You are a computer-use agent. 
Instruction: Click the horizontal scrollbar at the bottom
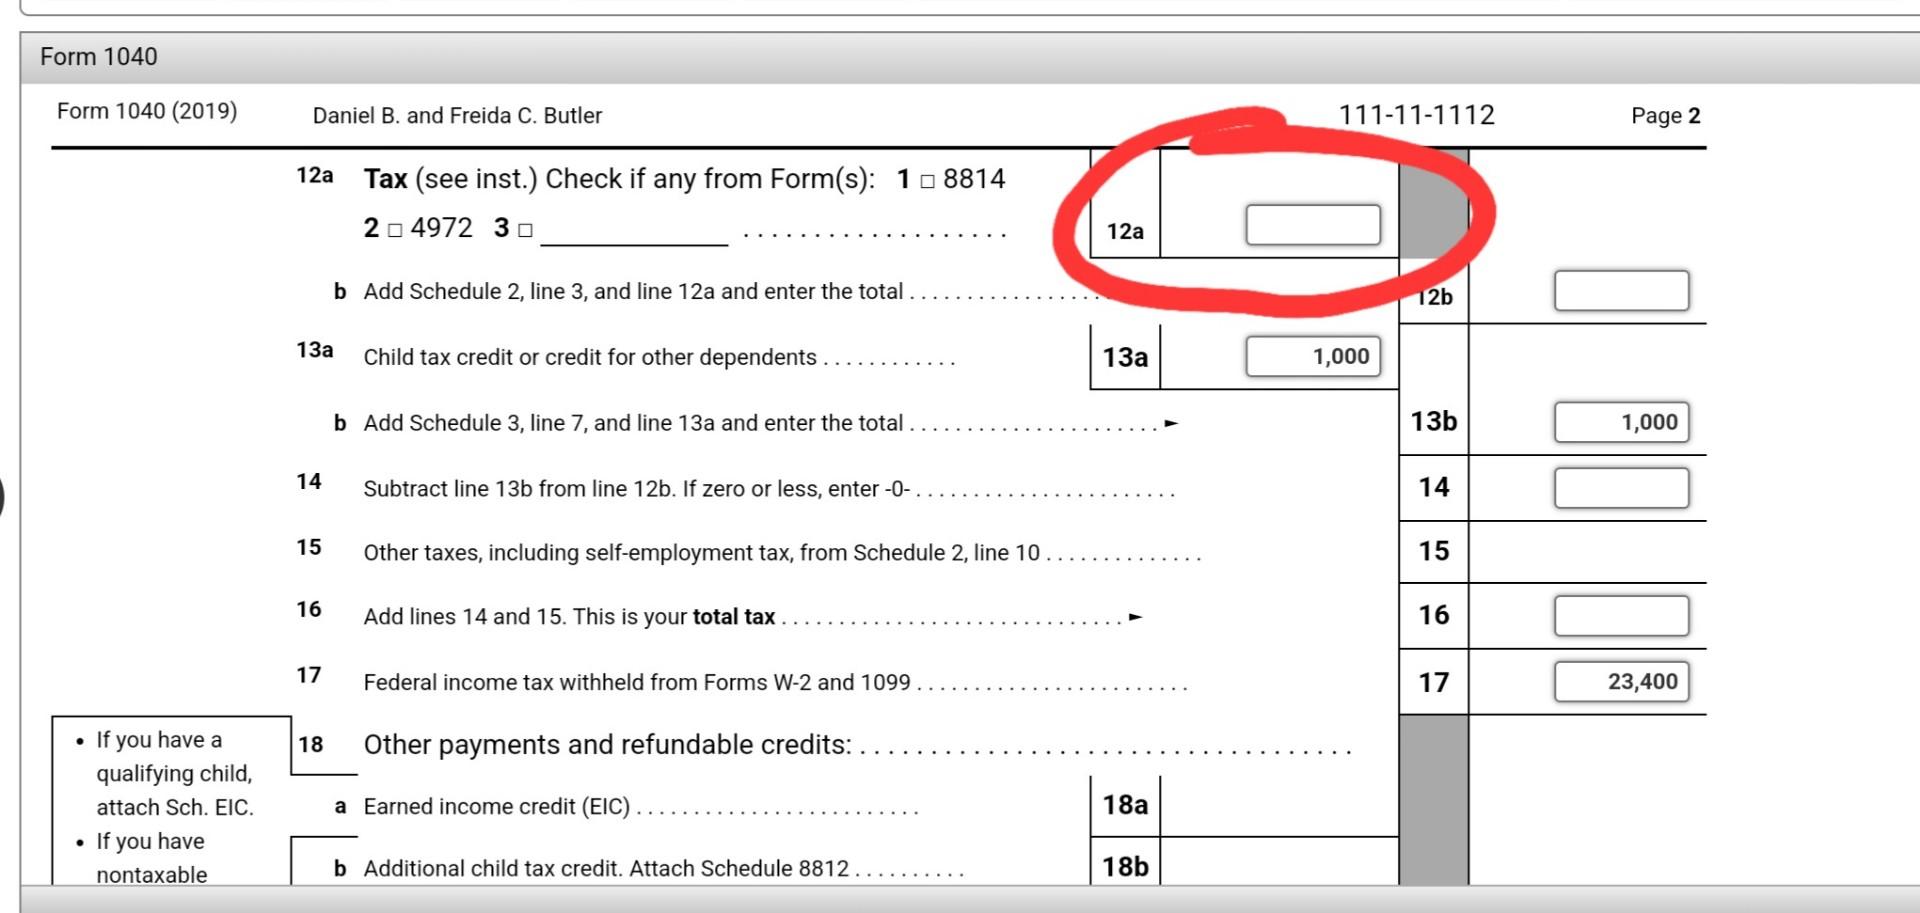(960, 903)
